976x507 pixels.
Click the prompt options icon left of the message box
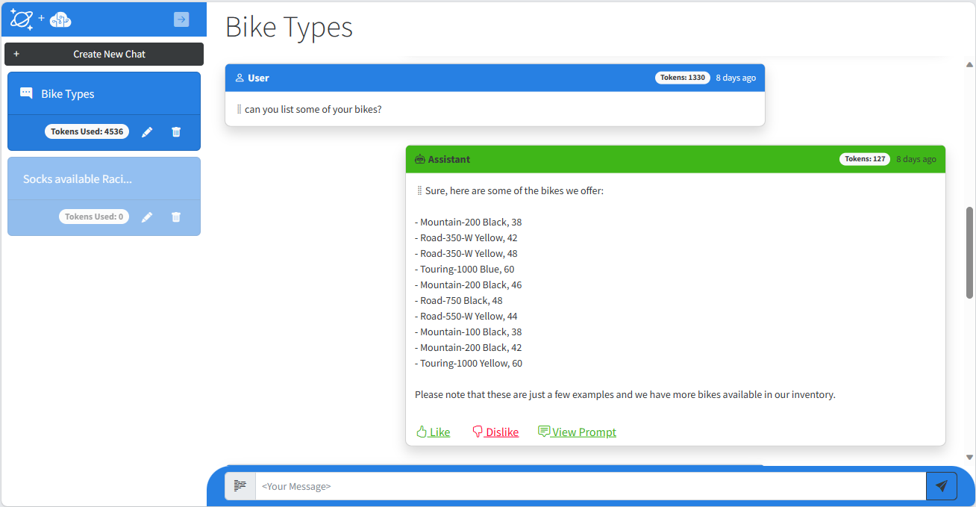click(240, 486)
